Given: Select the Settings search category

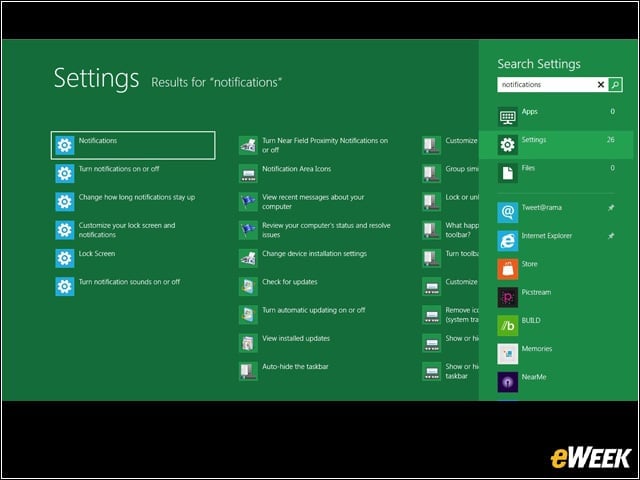Looking at the screenshot, I should pos(556,144).
